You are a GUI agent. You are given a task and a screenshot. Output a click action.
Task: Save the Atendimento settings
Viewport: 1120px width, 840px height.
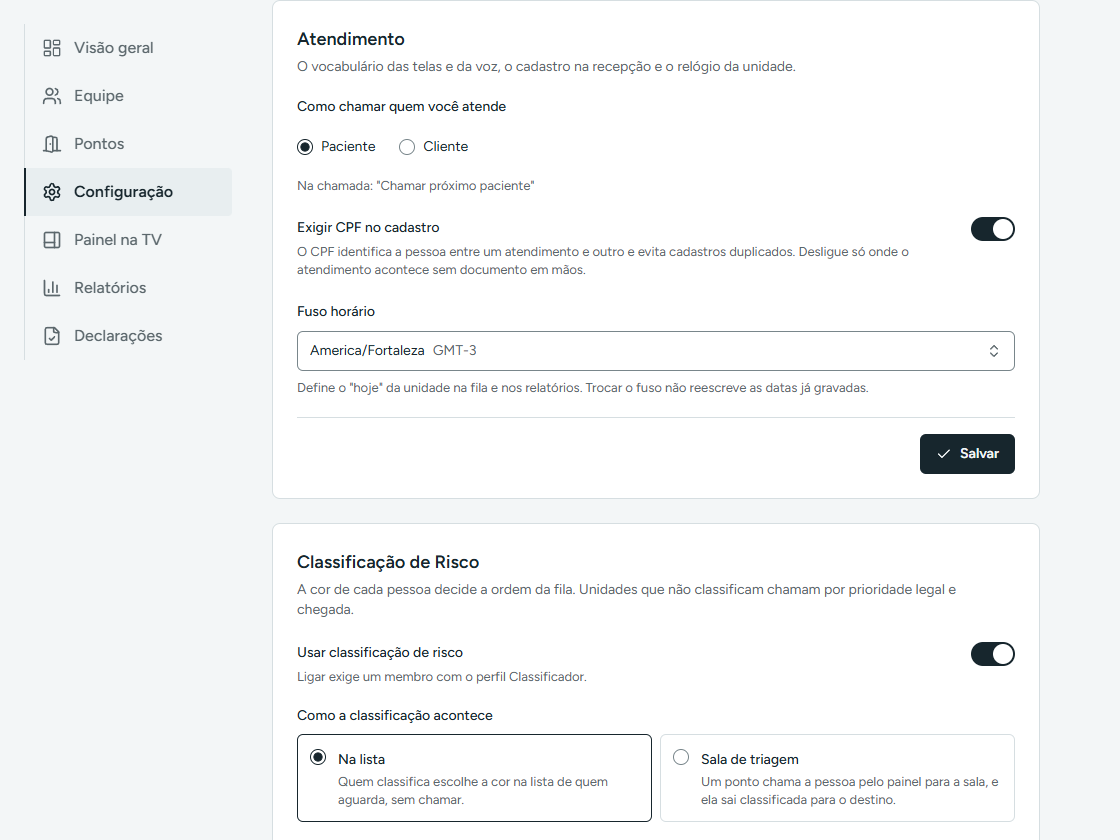click(966, 454)
